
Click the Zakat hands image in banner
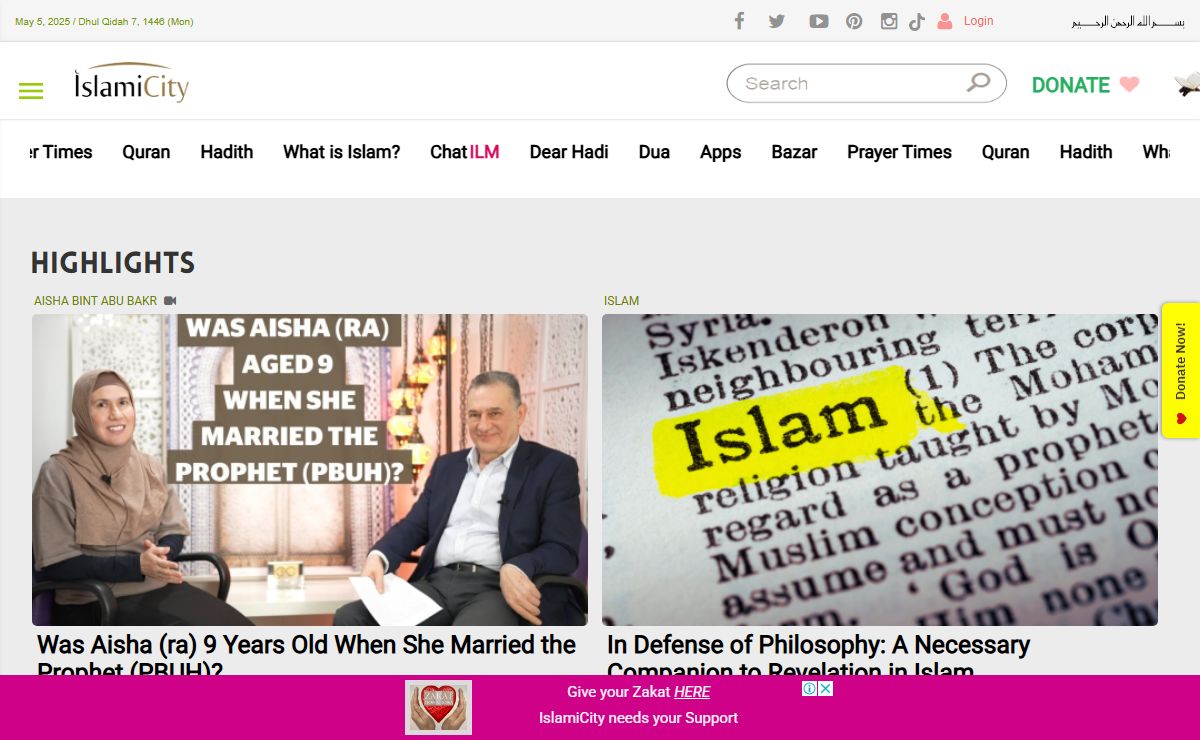point(438,707)
